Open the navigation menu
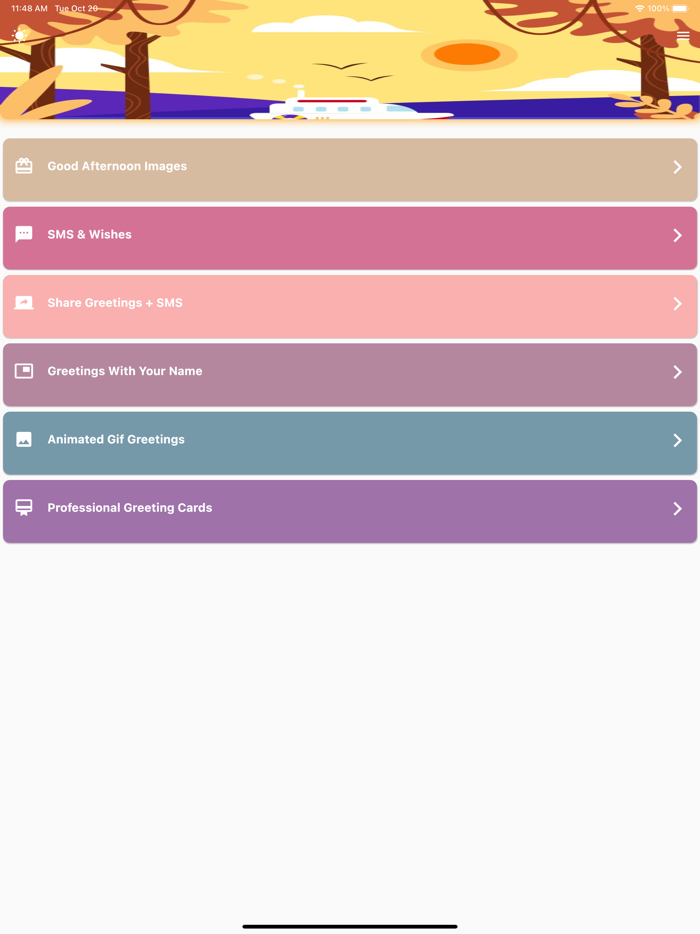Viewport: 700px width, 934px height. pyautogui.click(x=684, y=35)
